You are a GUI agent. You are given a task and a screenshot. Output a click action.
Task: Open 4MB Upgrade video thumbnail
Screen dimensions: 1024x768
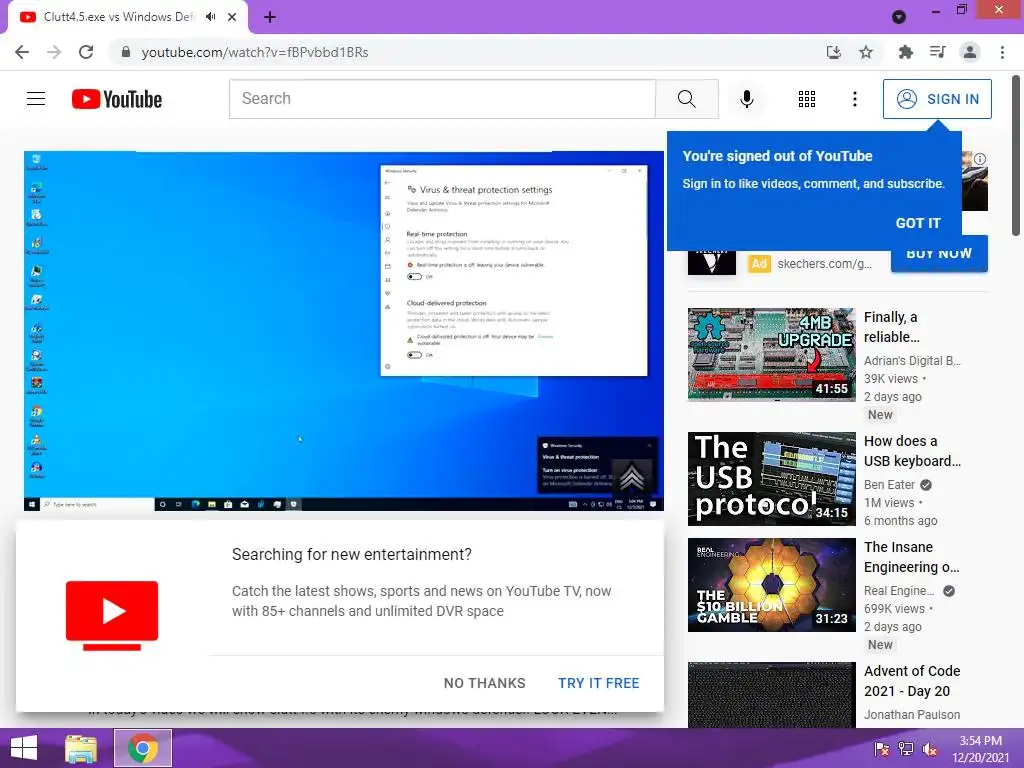point(771,354)
